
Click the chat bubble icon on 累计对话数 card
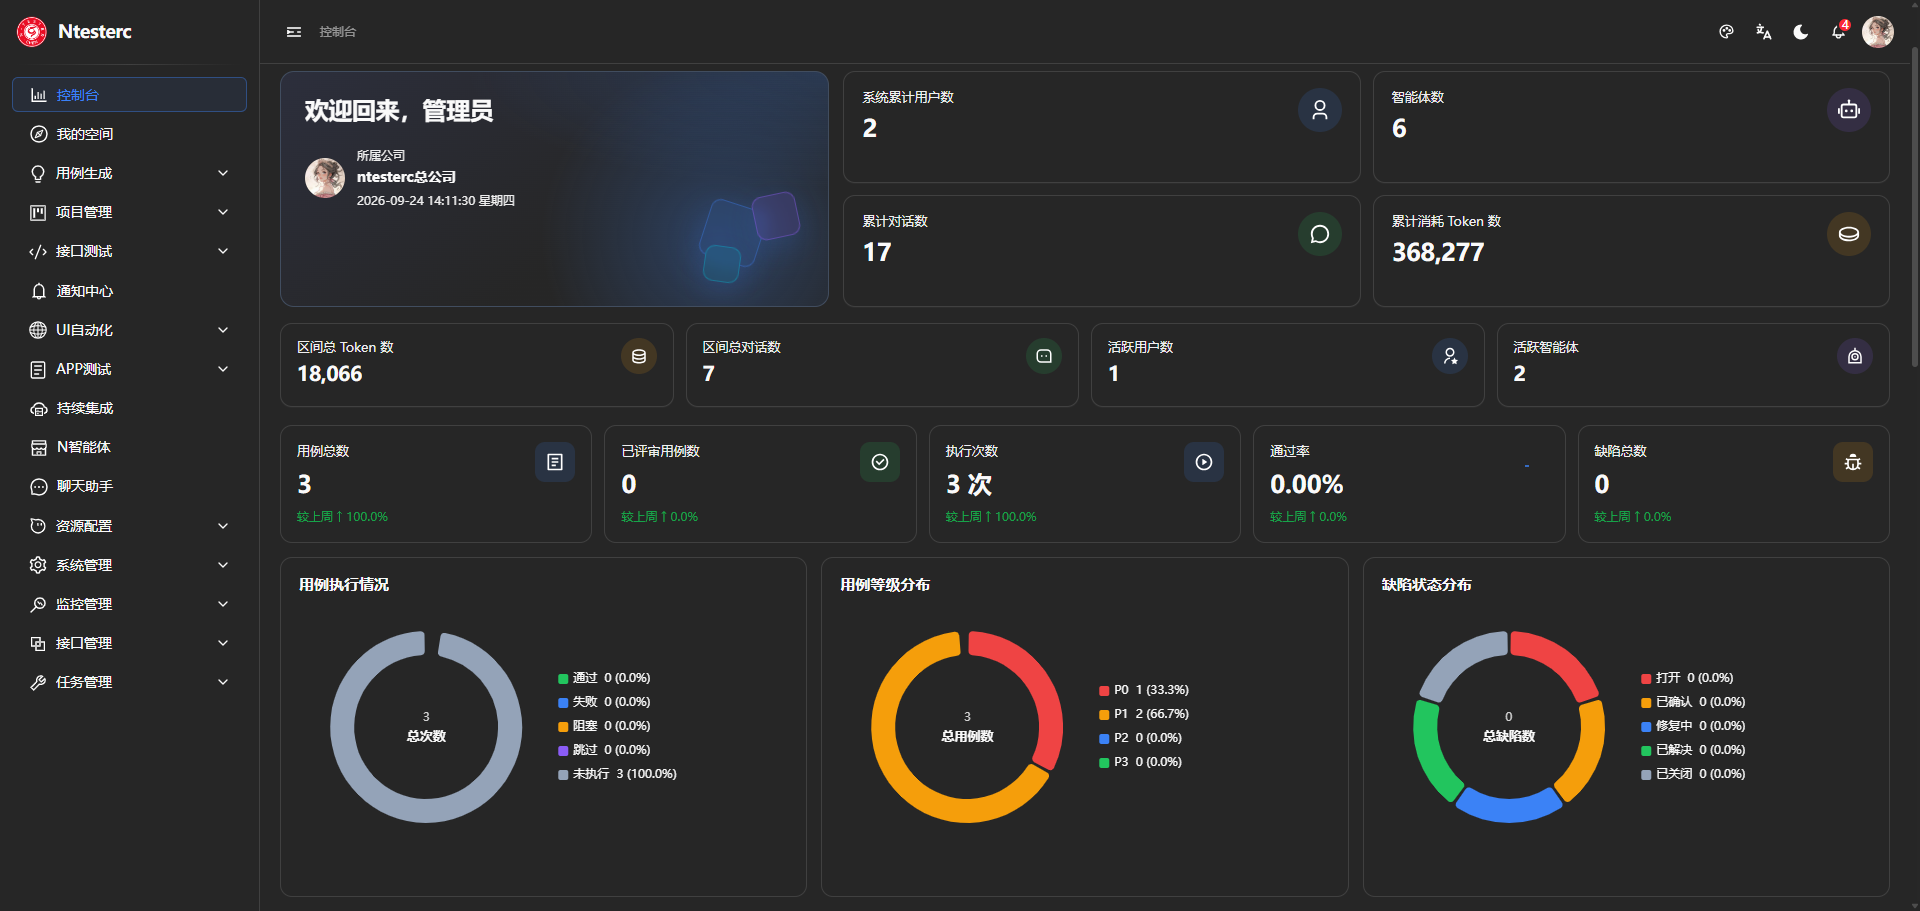click(x=1320, y=234)
